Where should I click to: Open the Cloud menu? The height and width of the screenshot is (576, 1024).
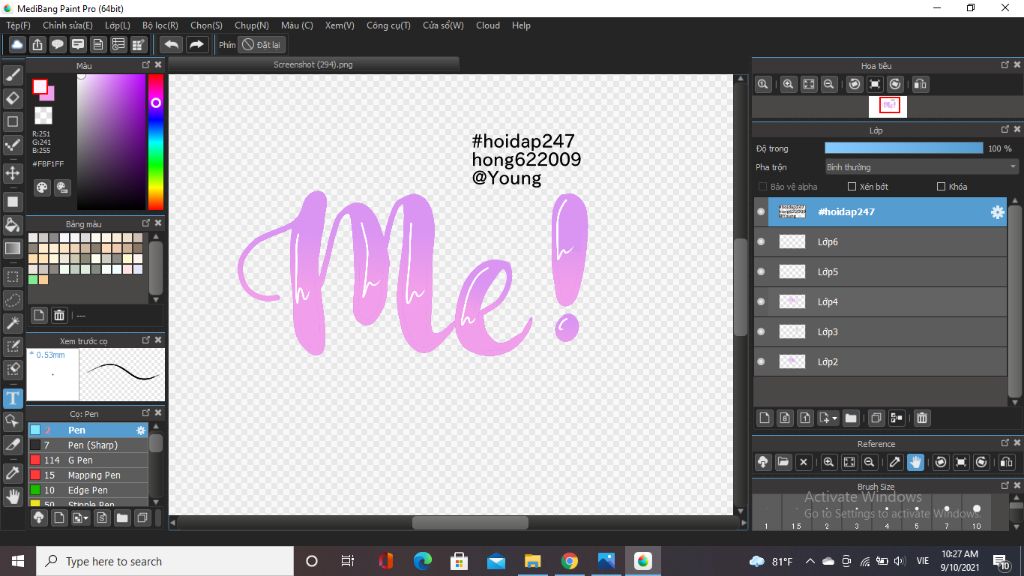(488, 25)
